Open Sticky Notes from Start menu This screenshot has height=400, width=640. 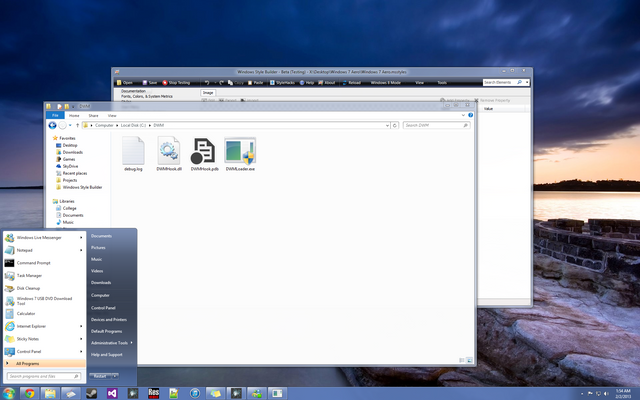(44, 339)
